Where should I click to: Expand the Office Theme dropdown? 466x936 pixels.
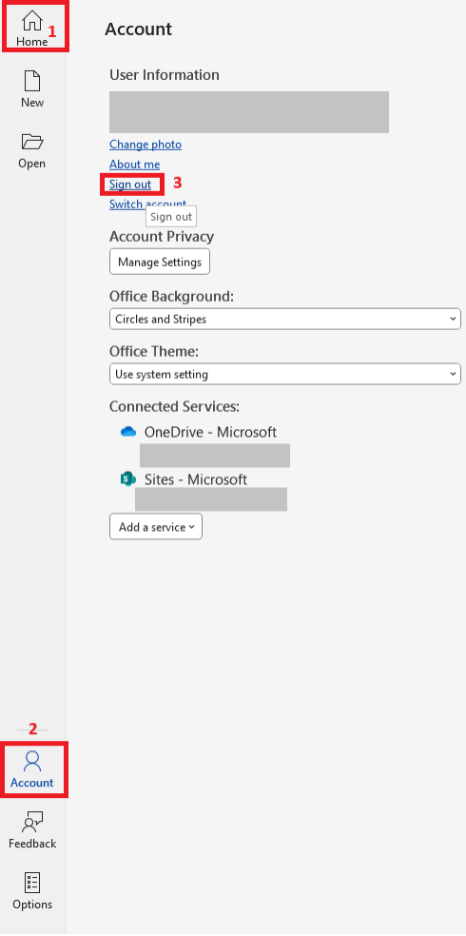click(x=285, y=374)
